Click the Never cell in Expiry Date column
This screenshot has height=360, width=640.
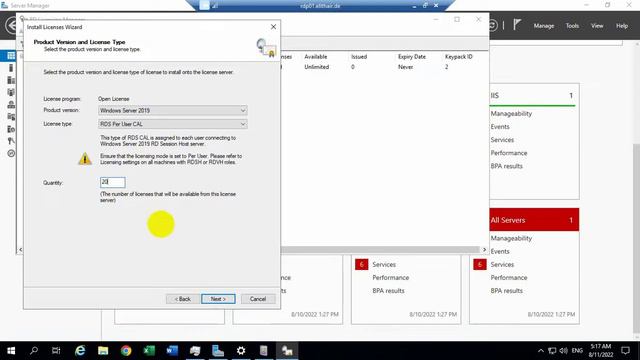[x=405, y=67]
